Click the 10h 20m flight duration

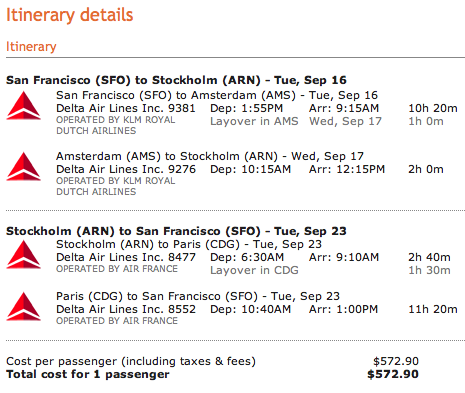click(433, 108)
